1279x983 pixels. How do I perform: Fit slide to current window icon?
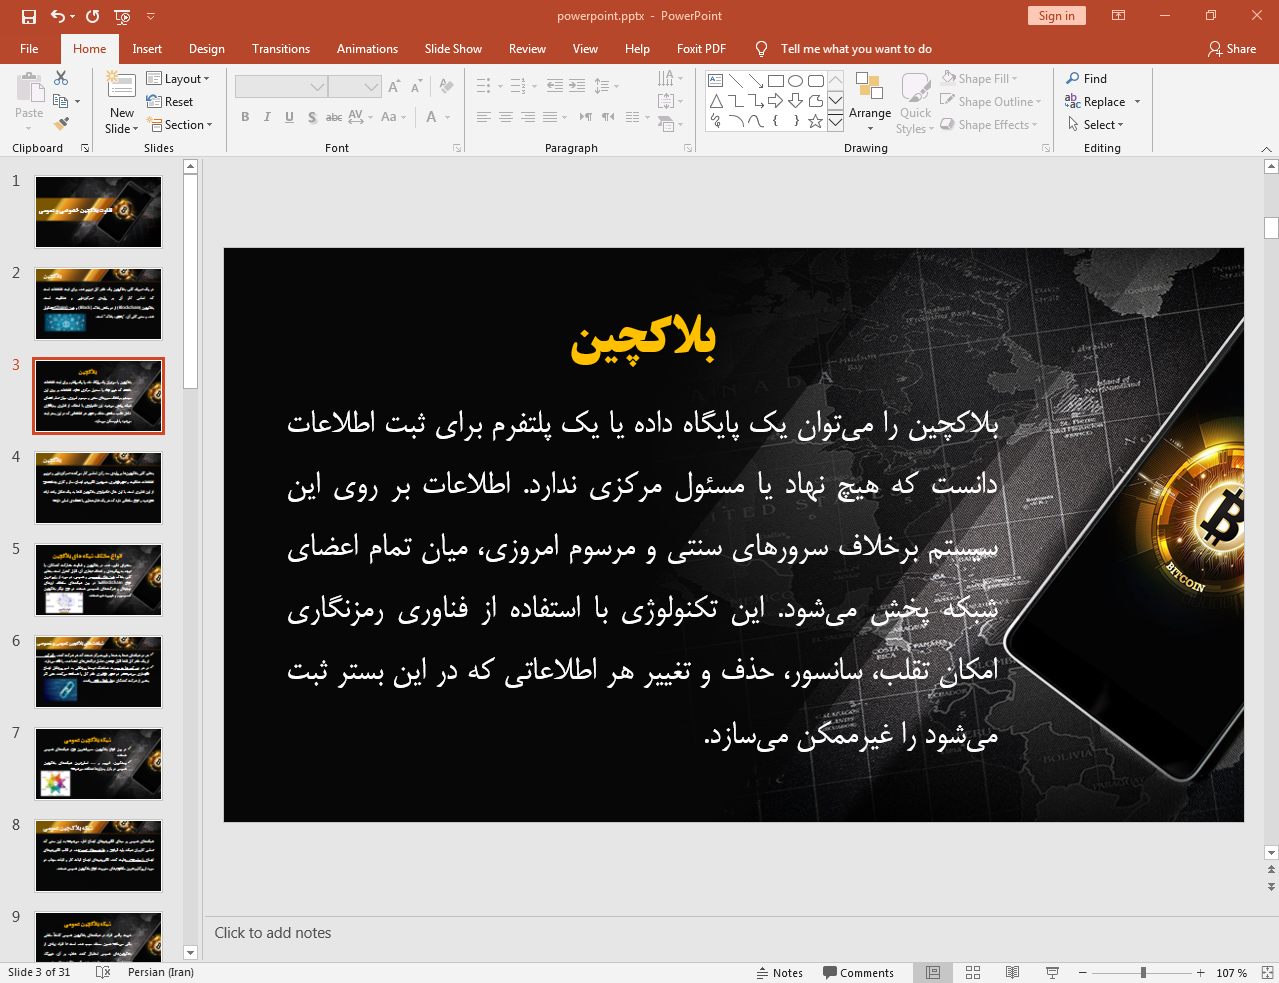[1267, 973]
